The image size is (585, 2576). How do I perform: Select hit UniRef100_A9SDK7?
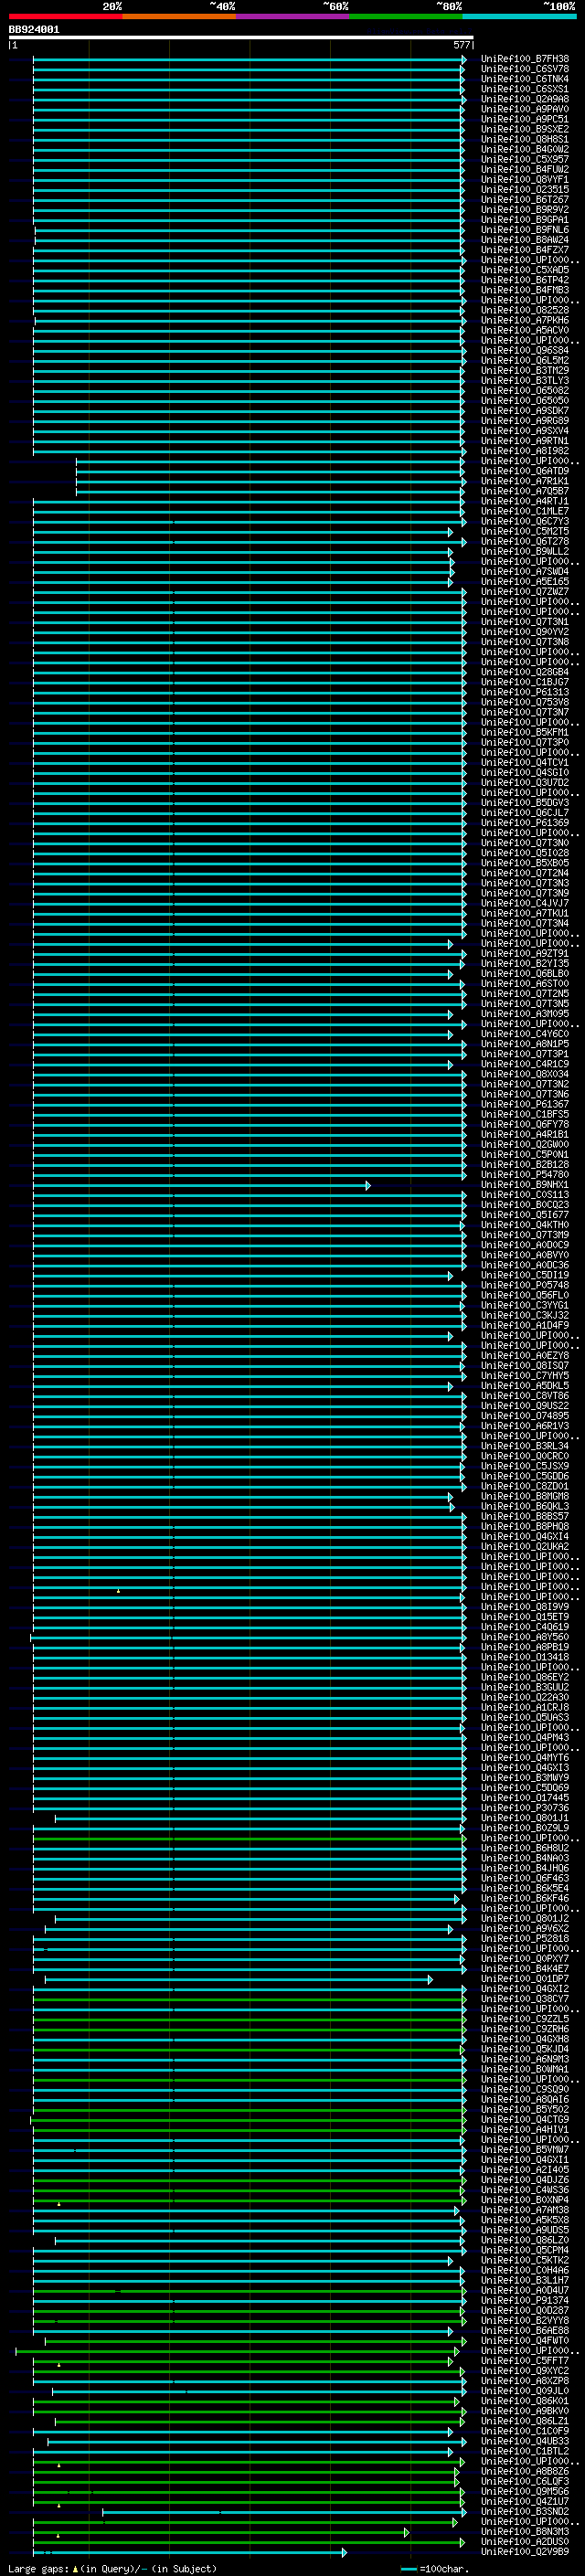pyautogui.click(x=525, y=410)
